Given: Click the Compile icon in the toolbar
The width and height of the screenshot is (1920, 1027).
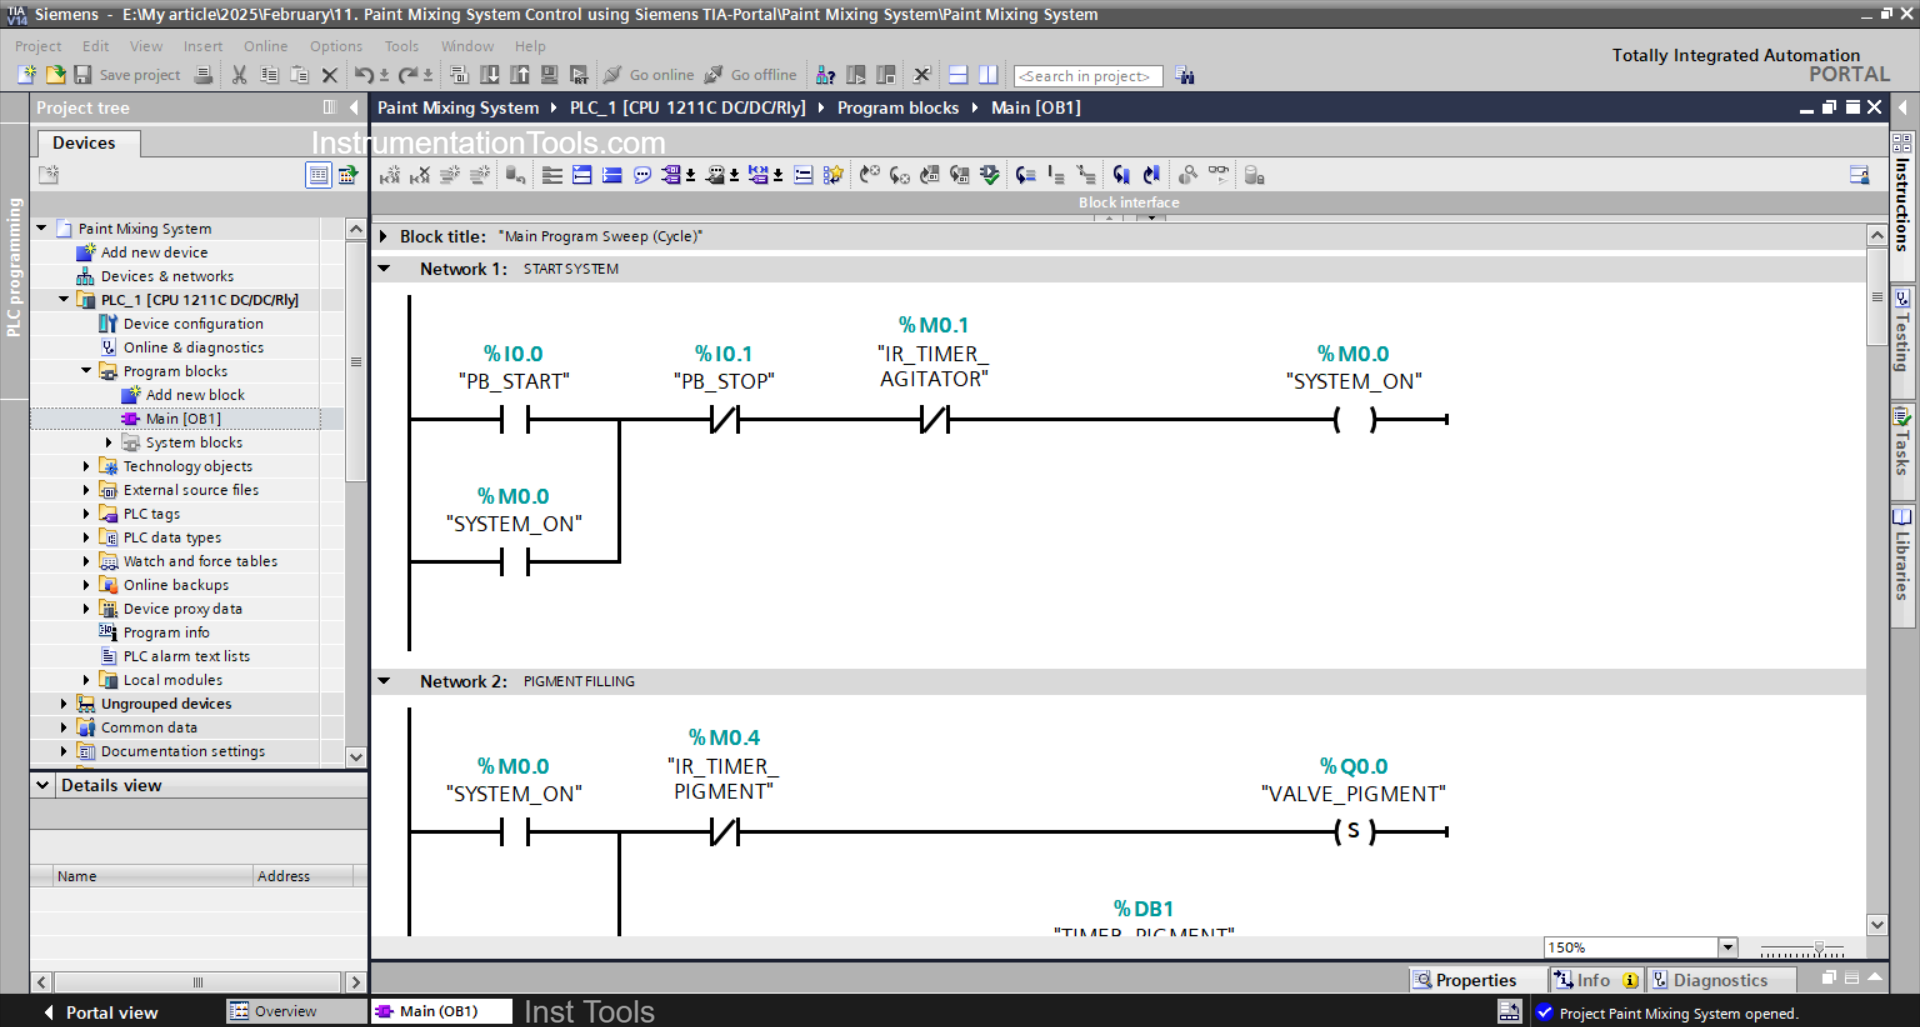Looking at the screenshot, I should coord(460,74).
